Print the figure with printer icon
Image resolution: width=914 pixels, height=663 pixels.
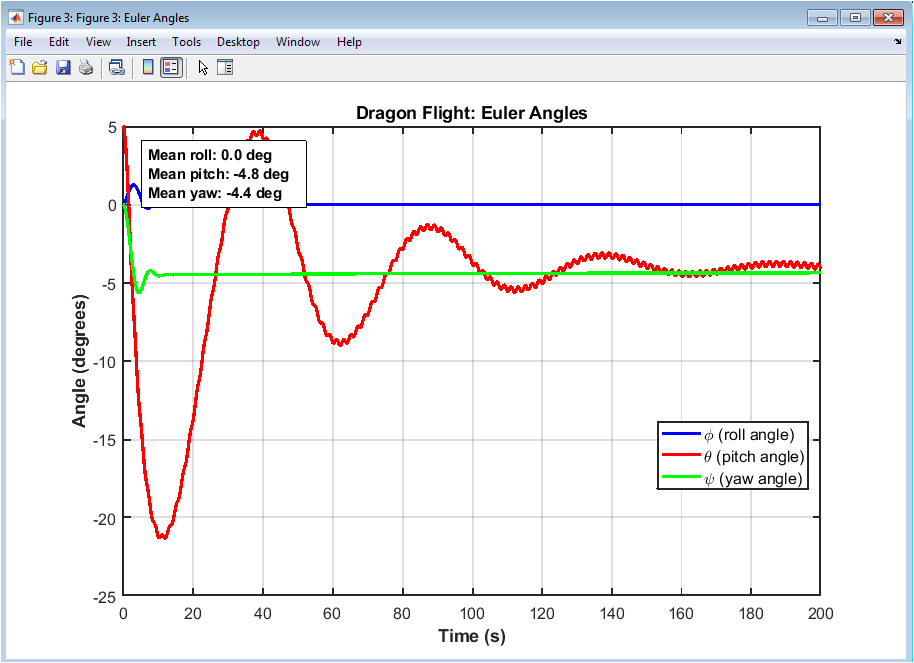86,68
